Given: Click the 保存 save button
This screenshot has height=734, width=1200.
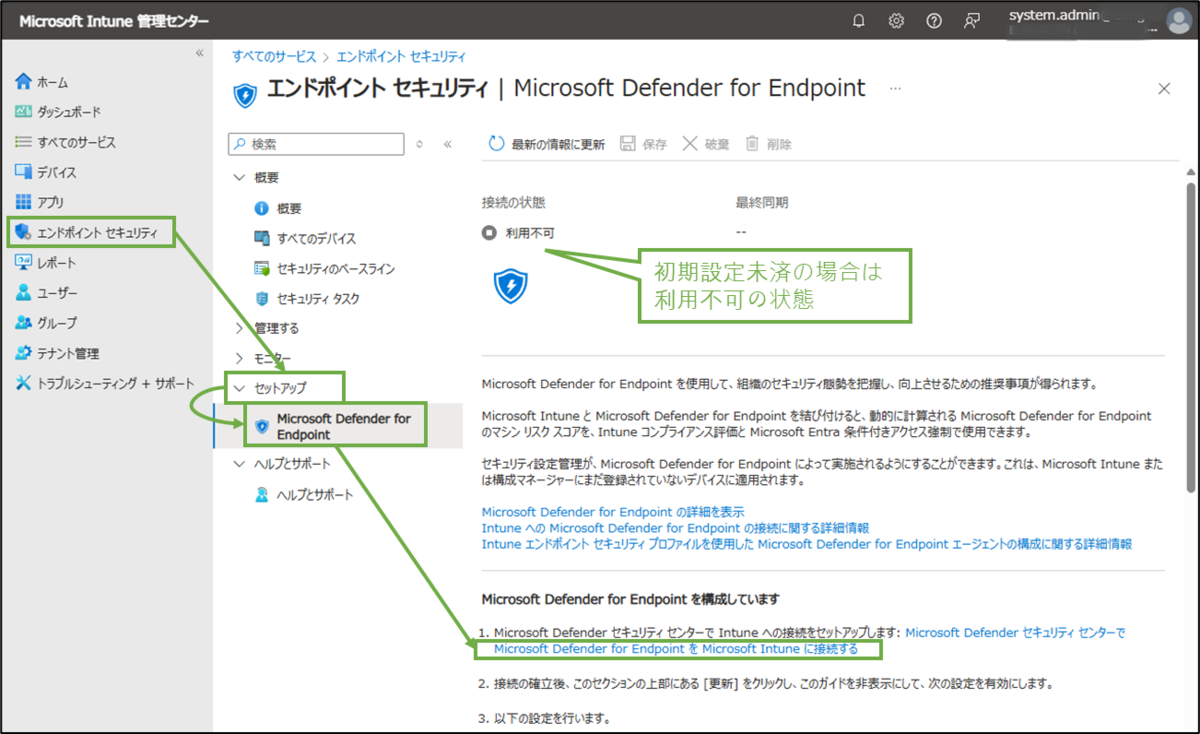Looking at the screenshot, I should [x=643, y=144].
